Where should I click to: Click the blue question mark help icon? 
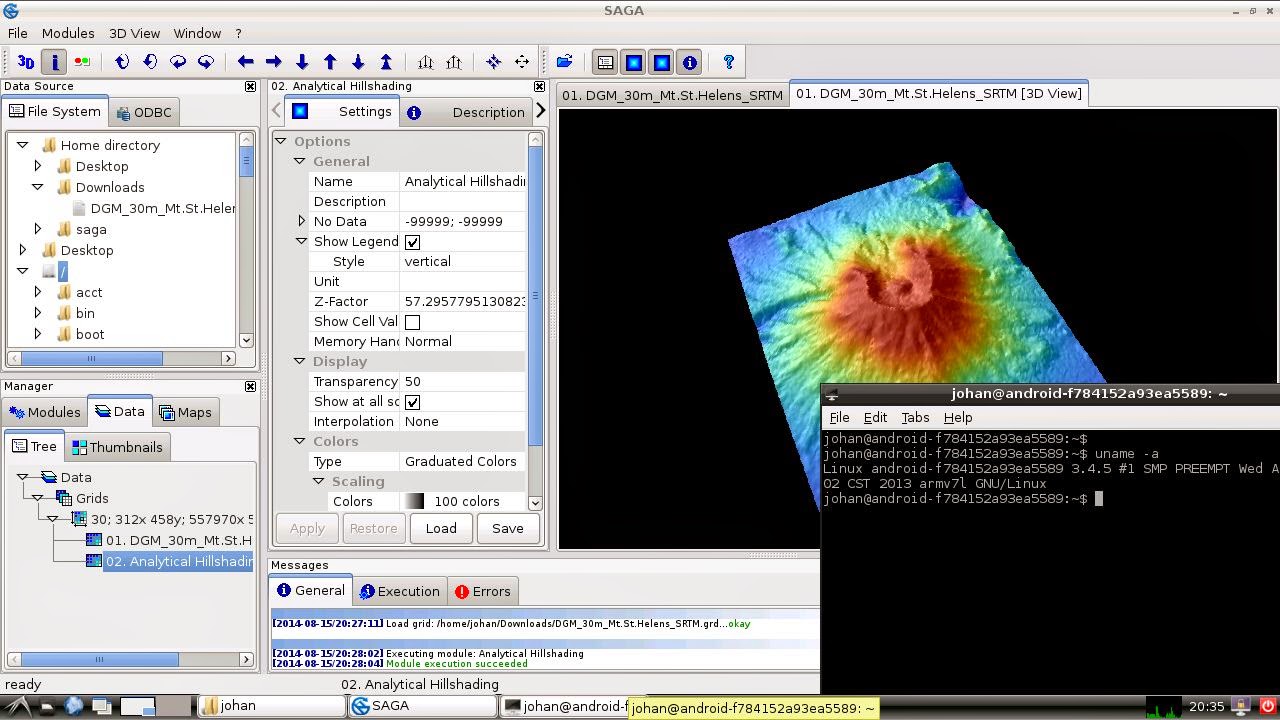(x=729, y=62)
